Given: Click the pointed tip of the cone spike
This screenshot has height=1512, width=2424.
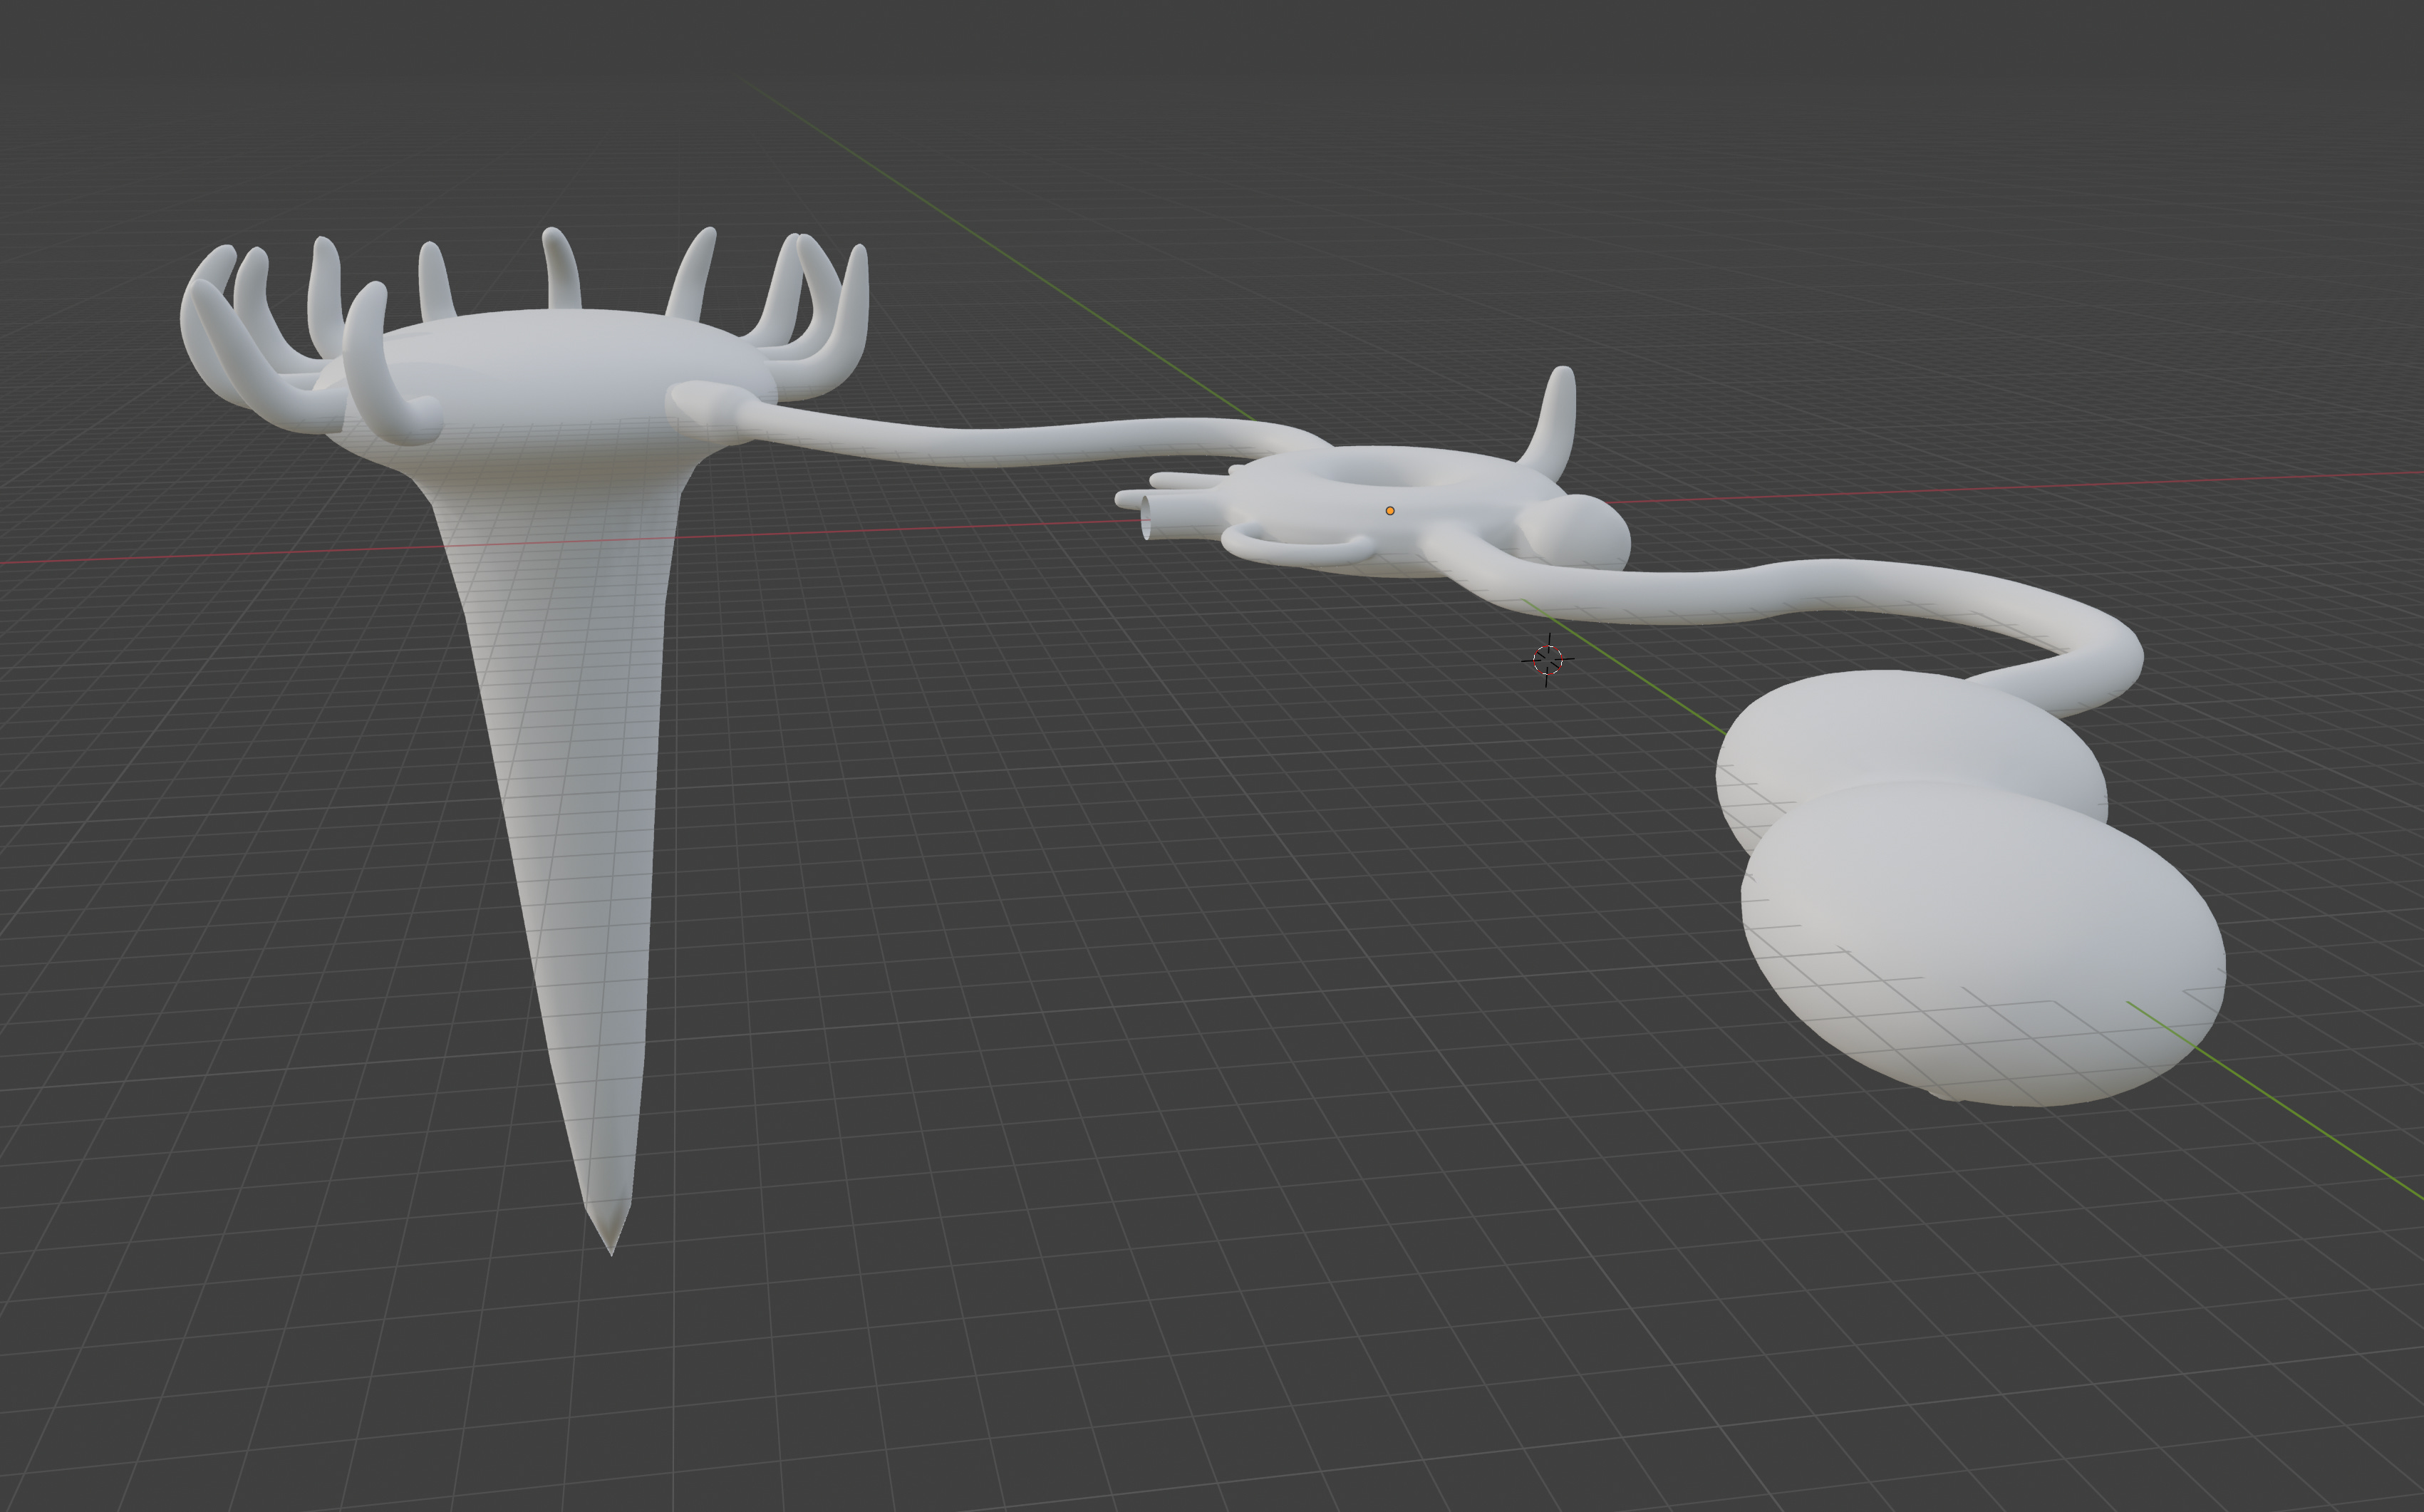Looking at the screenshot, I should (611, 1246).
